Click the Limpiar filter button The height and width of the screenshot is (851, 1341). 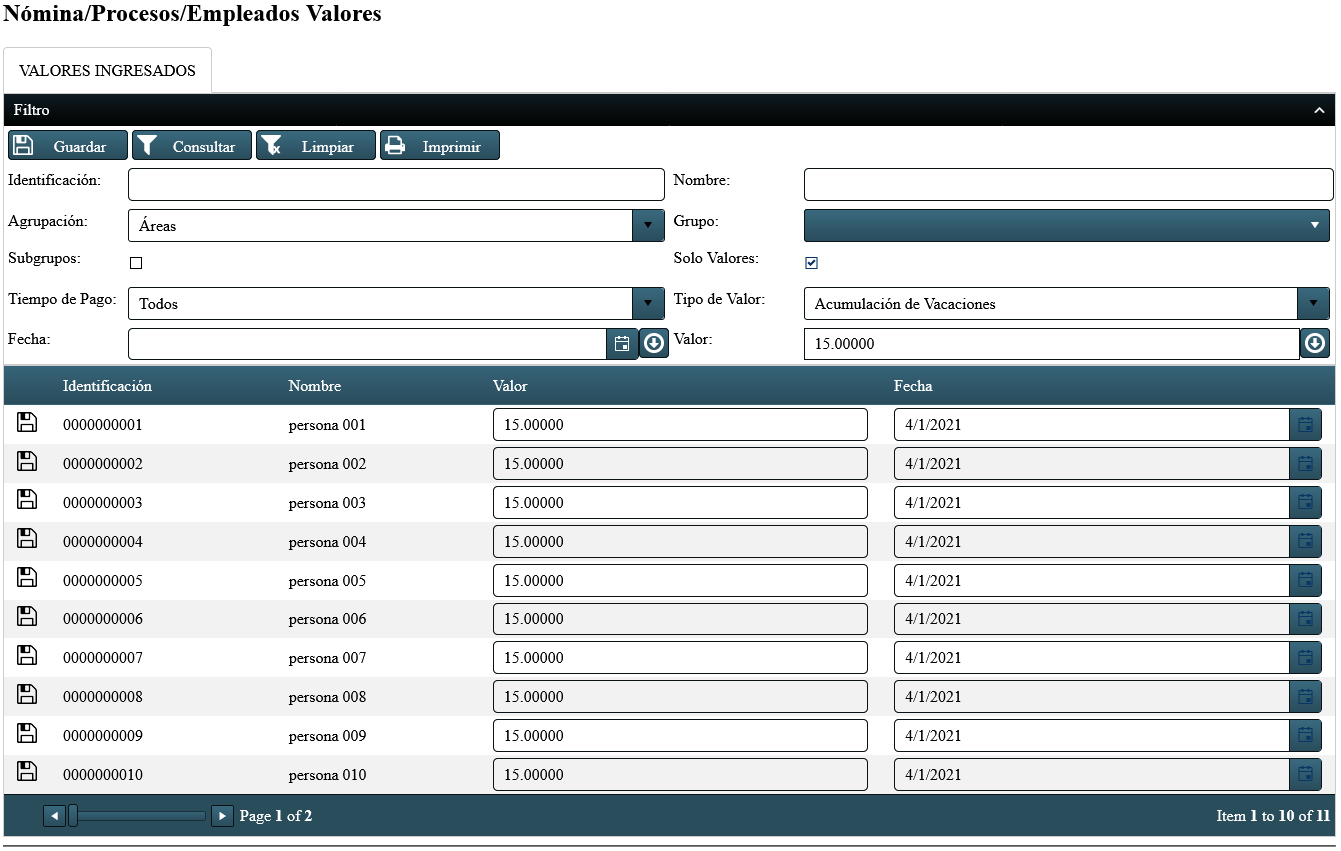point(316,146)
